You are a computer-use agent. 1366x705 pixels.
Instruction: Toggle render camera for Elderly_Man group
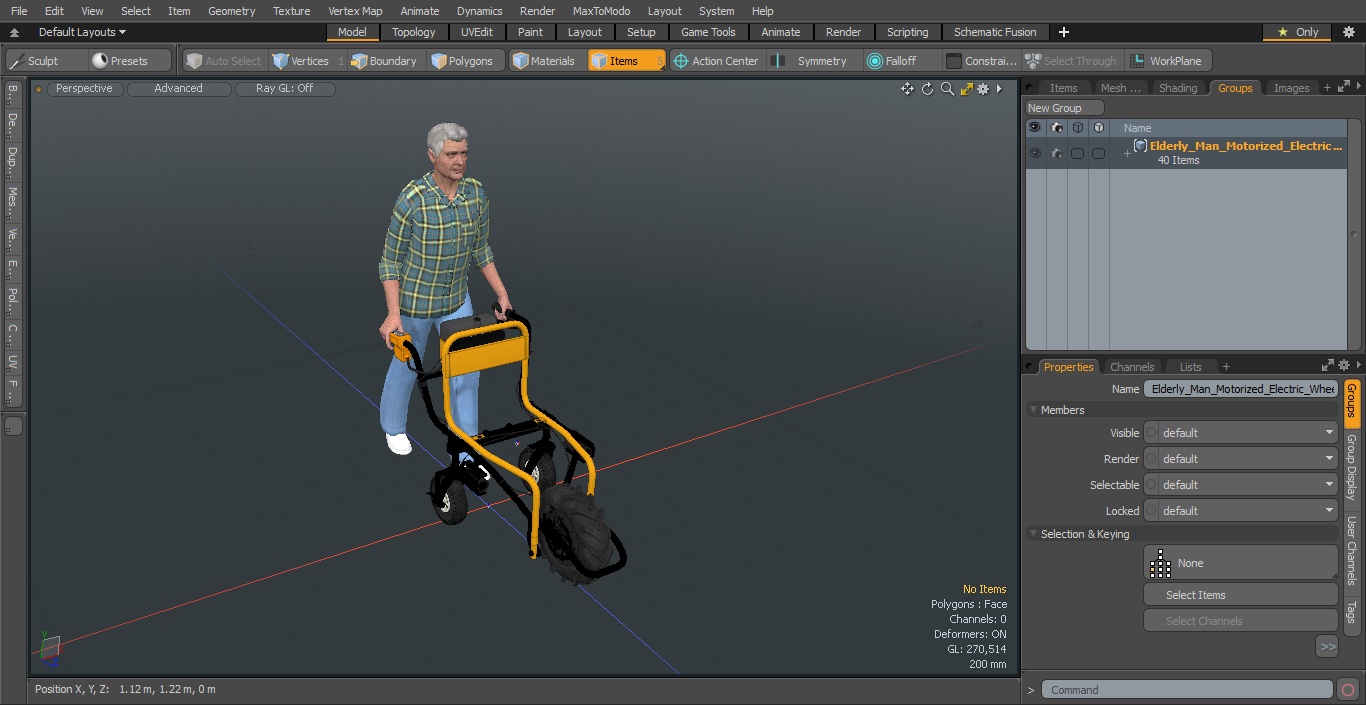coord(1057,153)
